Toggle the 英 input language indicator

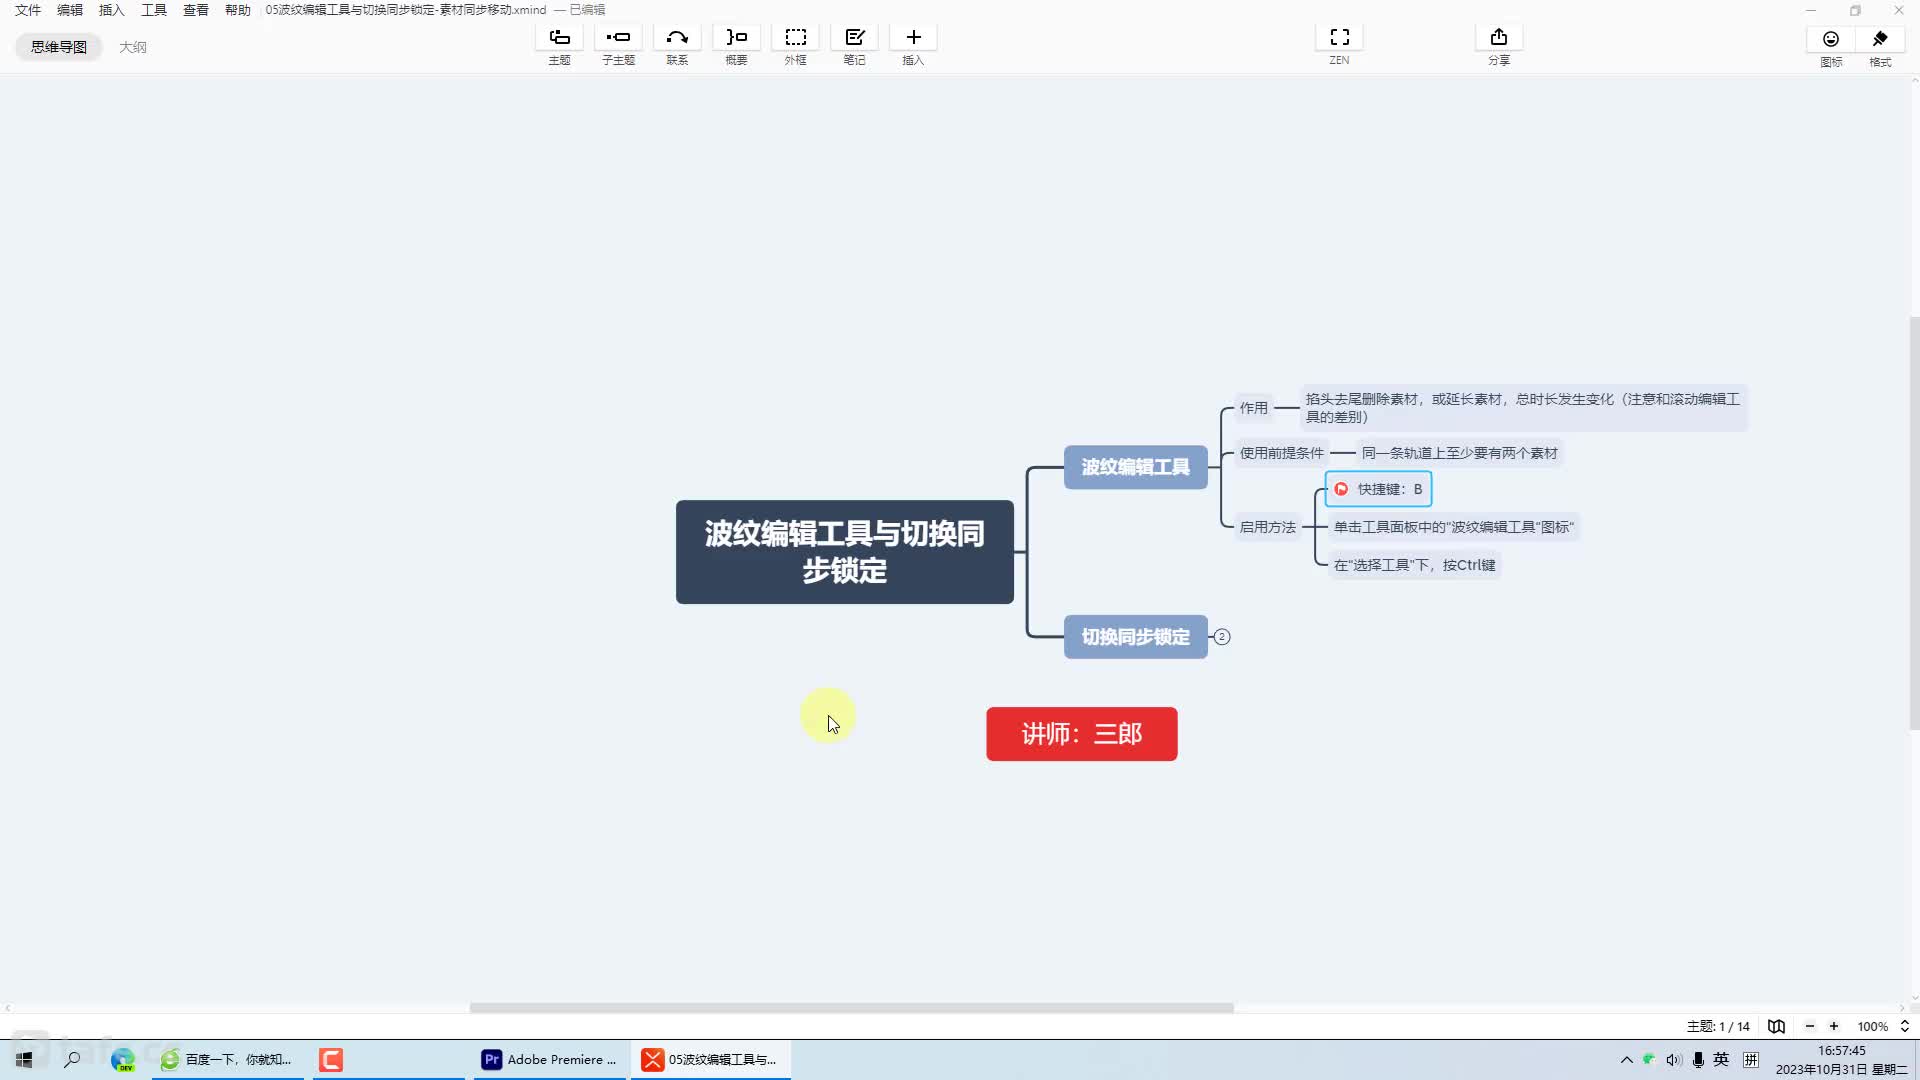(1721, 1059)
